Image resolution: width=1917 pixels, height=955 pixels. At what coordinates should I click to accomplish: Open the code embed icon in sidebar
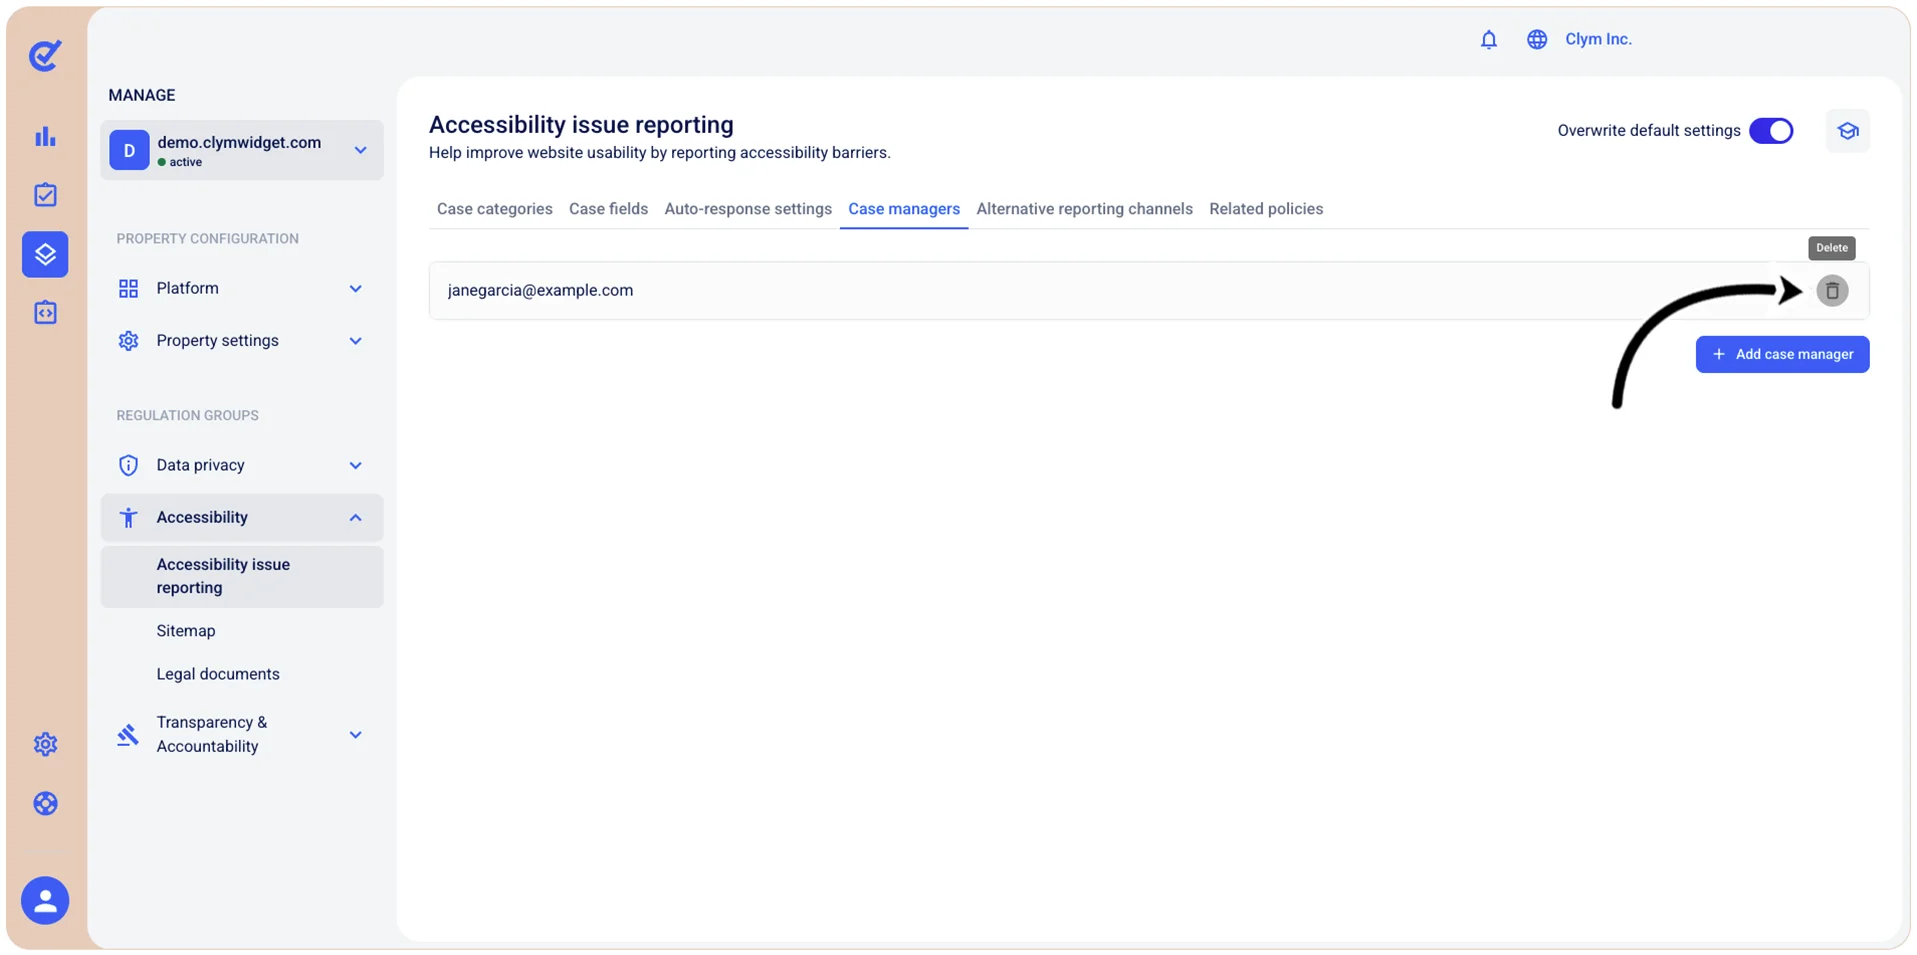45,313
